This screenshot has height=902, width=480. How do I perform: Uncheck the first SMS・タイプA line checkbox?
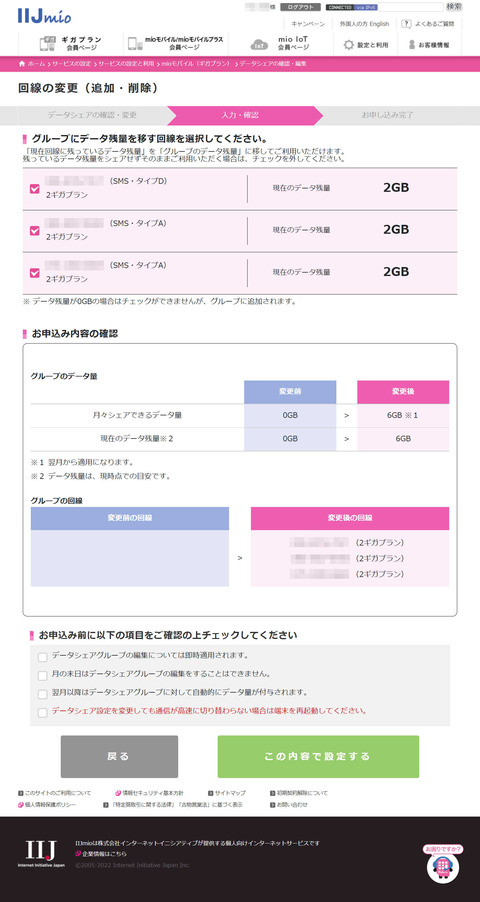point(35,231)
